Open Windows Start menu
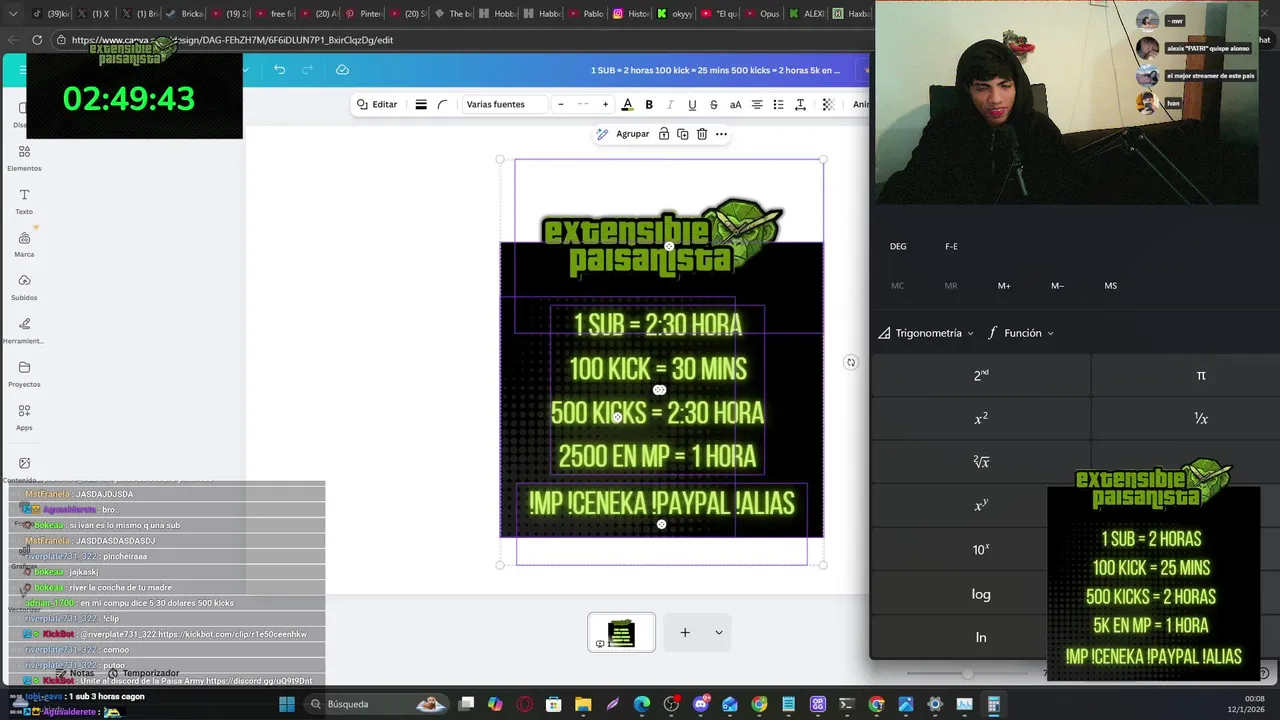The width and height of the screenshot is (1280, 720). [287, 704]
